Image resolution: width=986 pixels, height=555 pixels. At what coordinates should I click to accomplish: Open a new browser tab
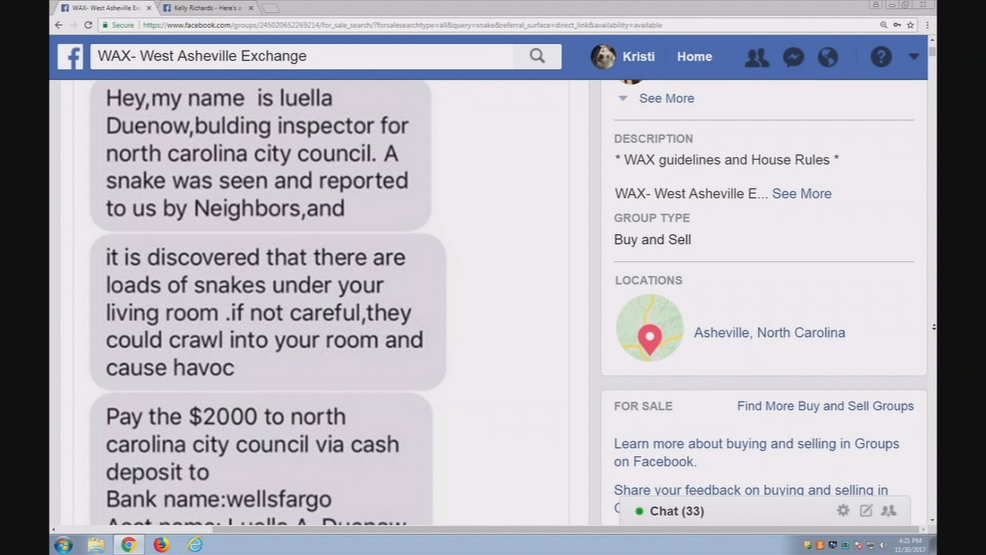pyautogui.click(x=270, y=8)
